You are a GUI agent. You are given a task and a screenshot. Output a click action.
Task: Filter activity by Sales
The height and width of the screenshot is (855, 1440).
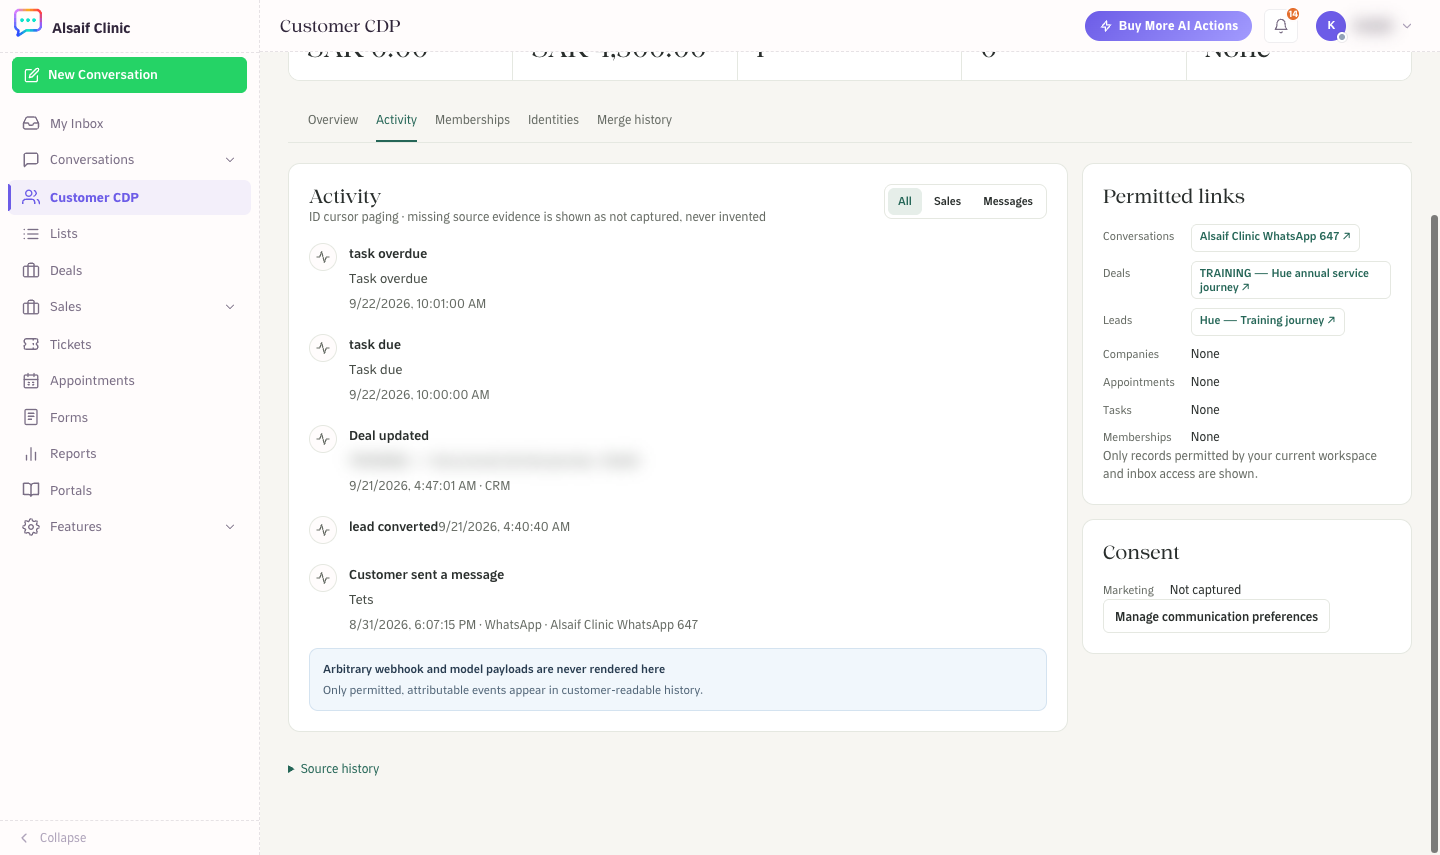947,201
